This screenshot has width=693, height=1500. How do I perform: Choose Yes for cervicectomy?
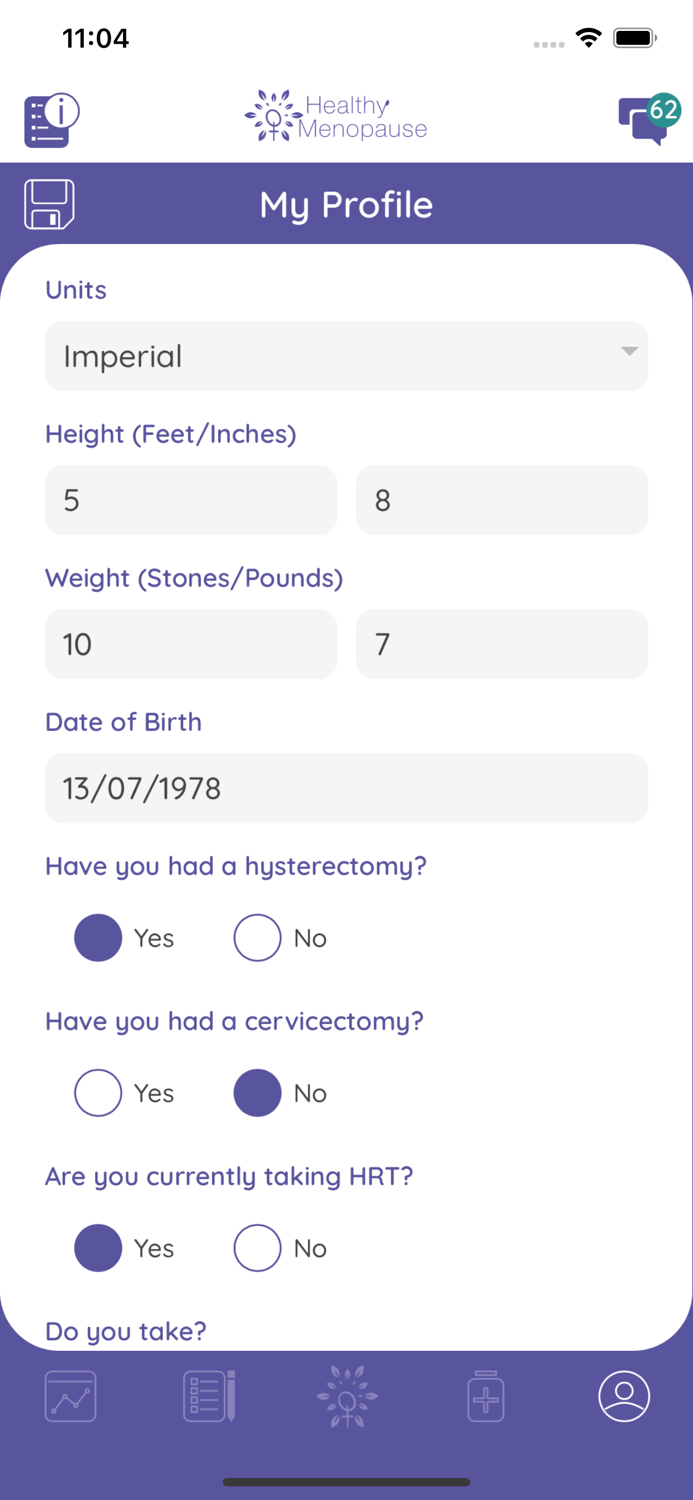tap(98, 1093)
